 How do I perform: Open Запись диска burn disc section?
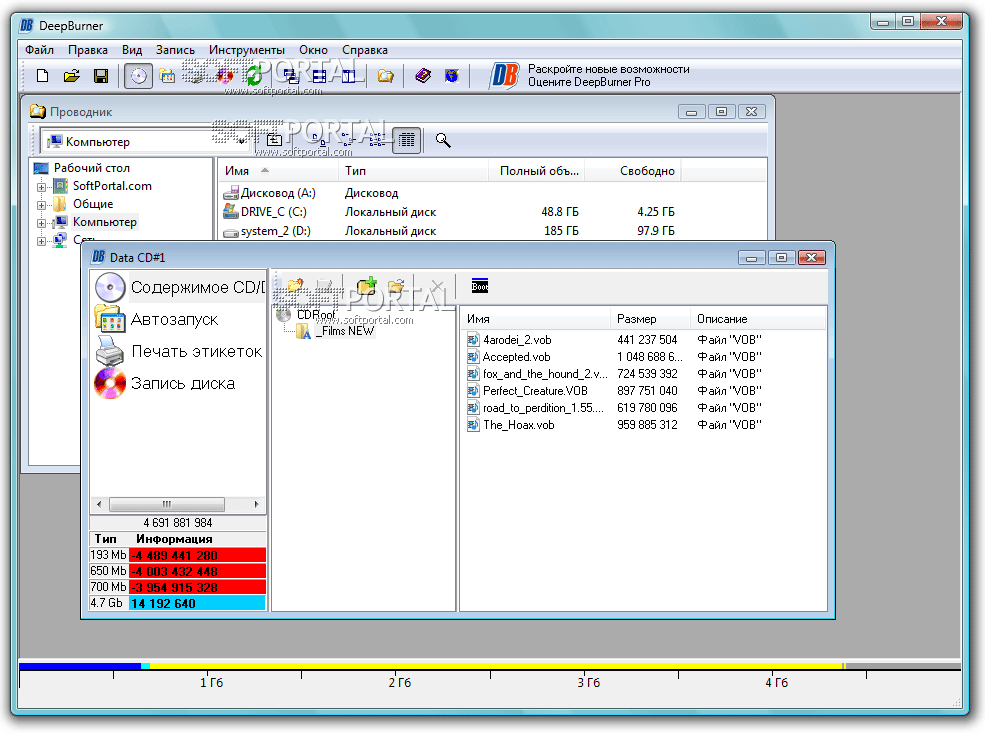coord(183,383)
